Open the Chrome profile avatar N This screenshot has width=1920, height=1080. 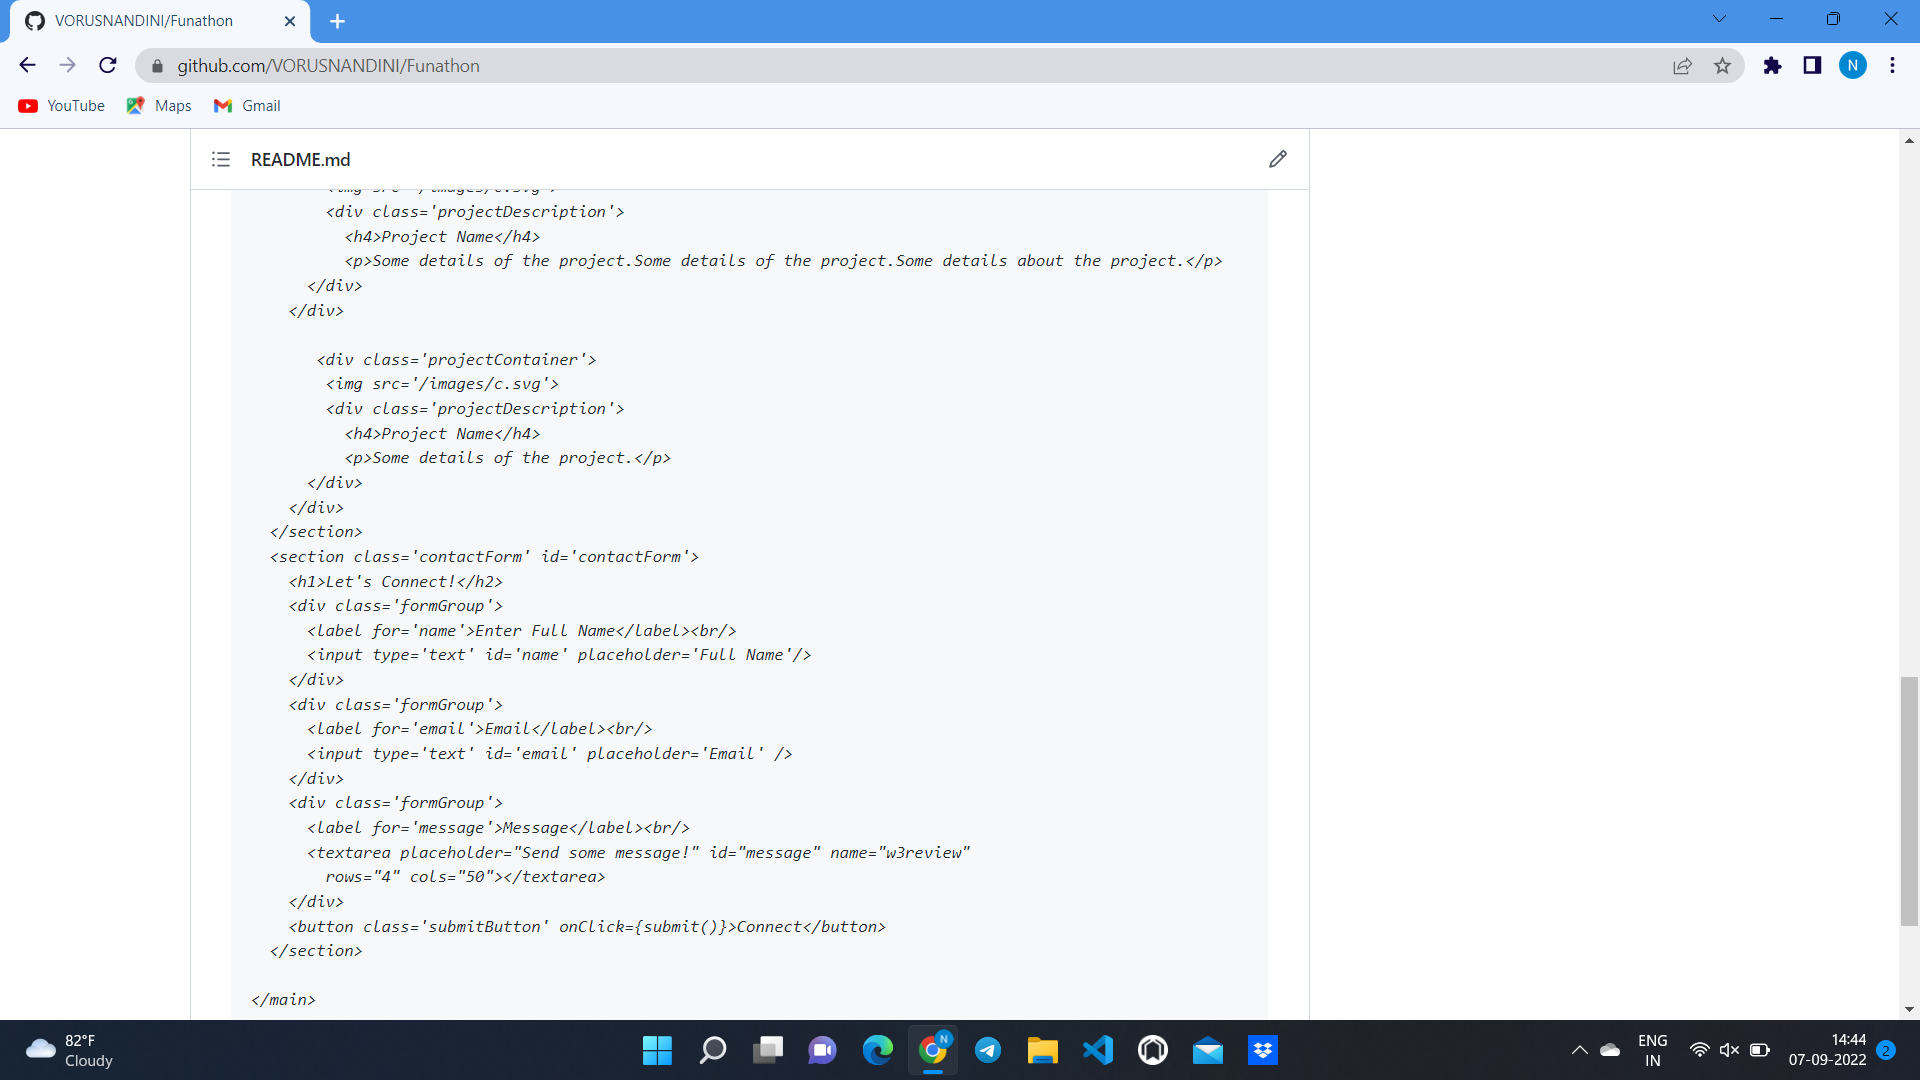pos(1852,66)
